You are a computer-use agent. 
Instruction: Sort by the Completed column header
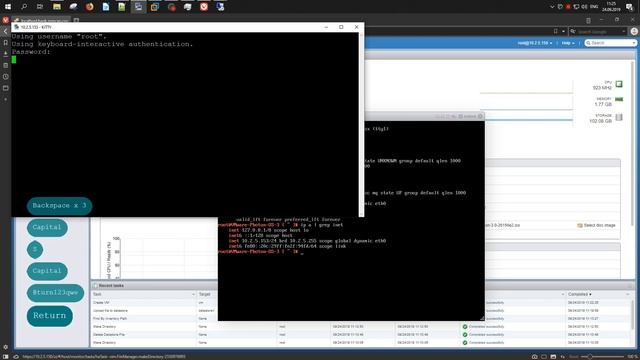[580, 294]
